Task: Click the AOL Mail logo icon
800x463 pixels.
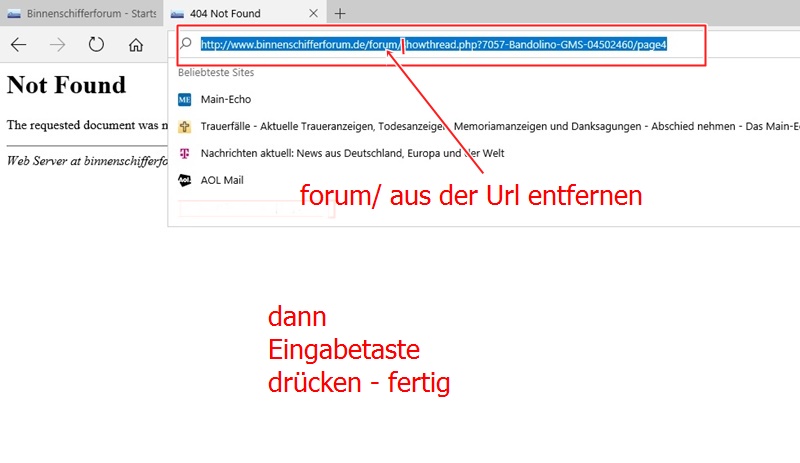Action: (184, 181)
